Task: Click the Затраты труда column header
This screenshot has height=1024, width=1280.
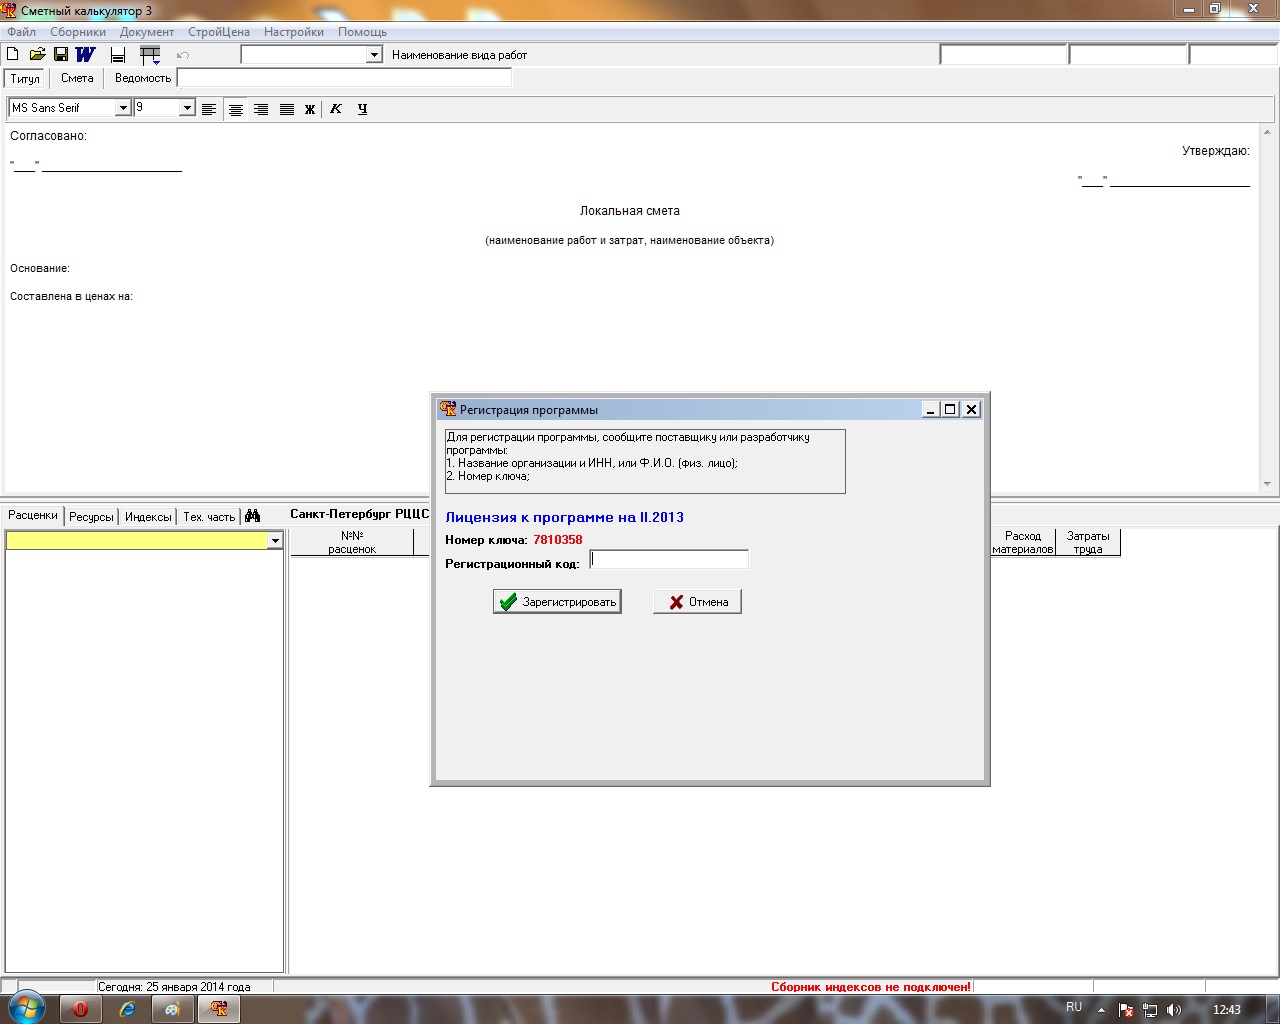Action: pyautogui.click(x=1088, y=542)
